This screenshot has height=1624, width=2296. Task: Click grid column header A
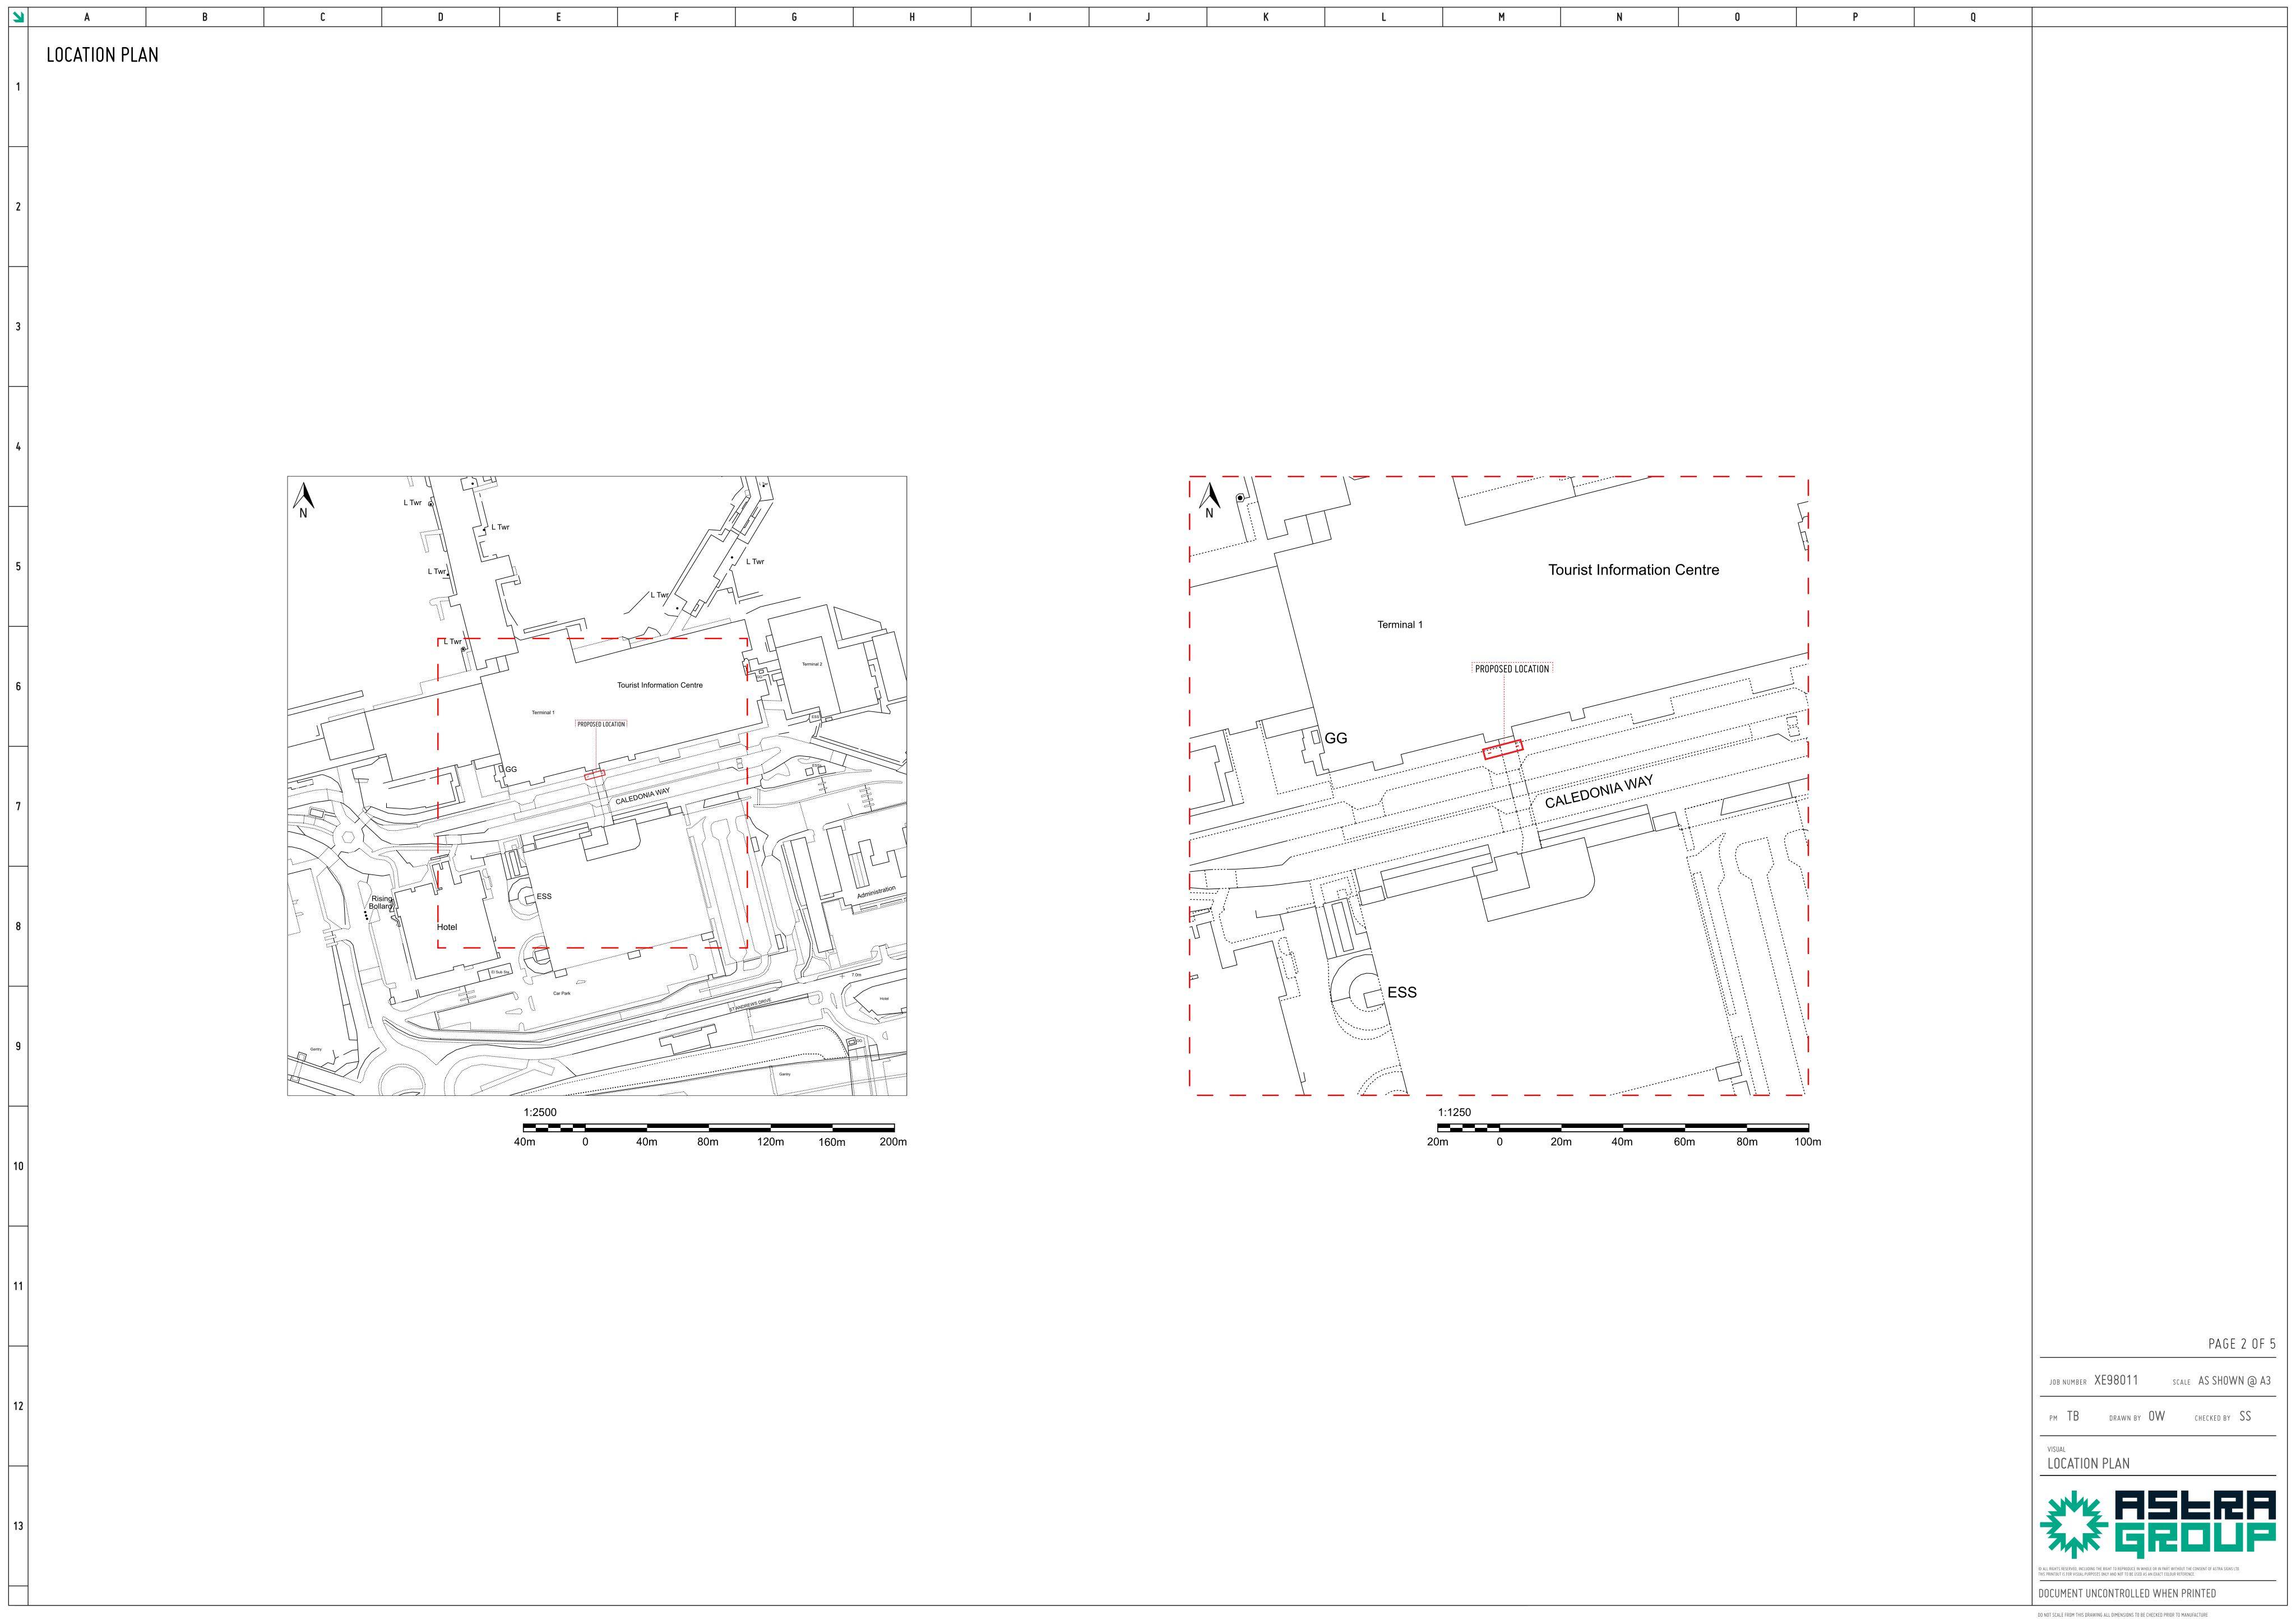pyautogui.click(x=87, y=17)
